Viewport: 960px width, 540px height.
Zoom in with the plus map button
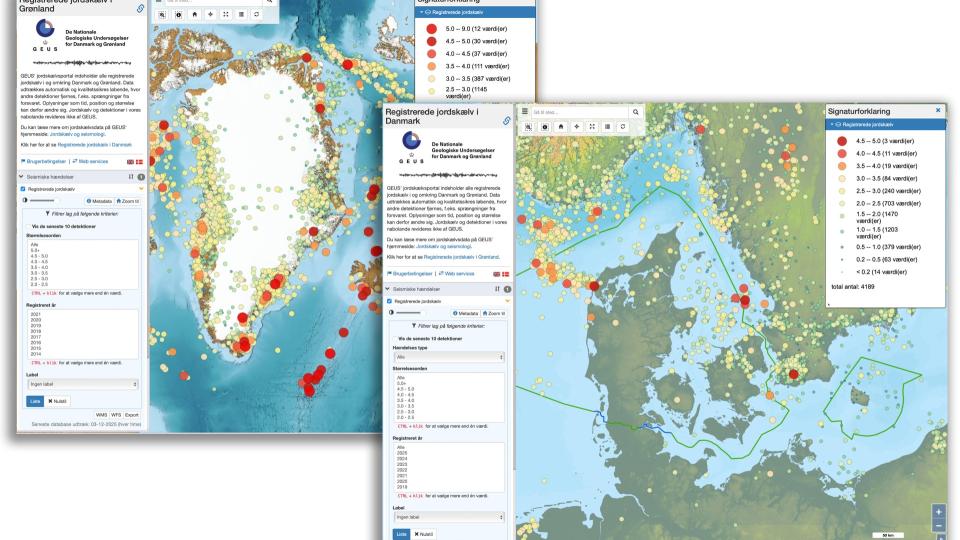937,510
